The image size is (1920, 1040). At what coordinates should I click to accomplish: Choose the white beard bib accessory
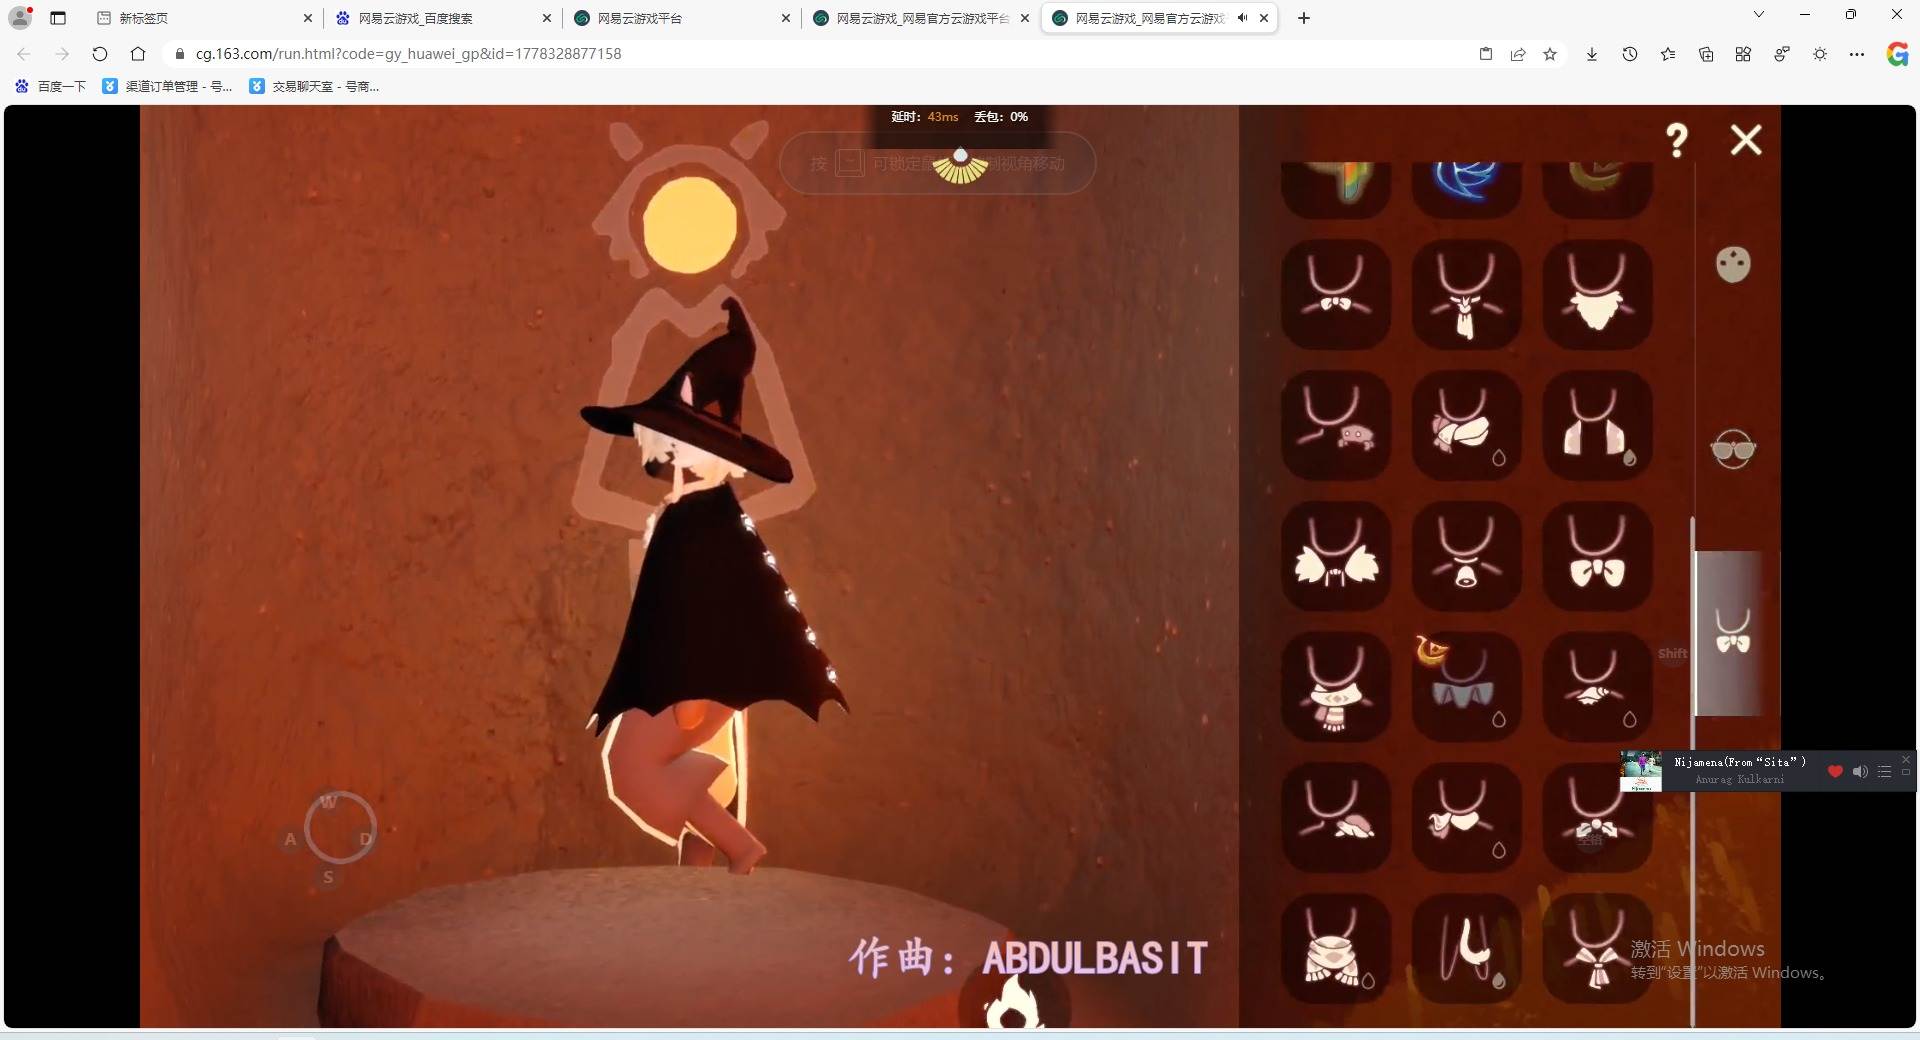[1597, 294]
